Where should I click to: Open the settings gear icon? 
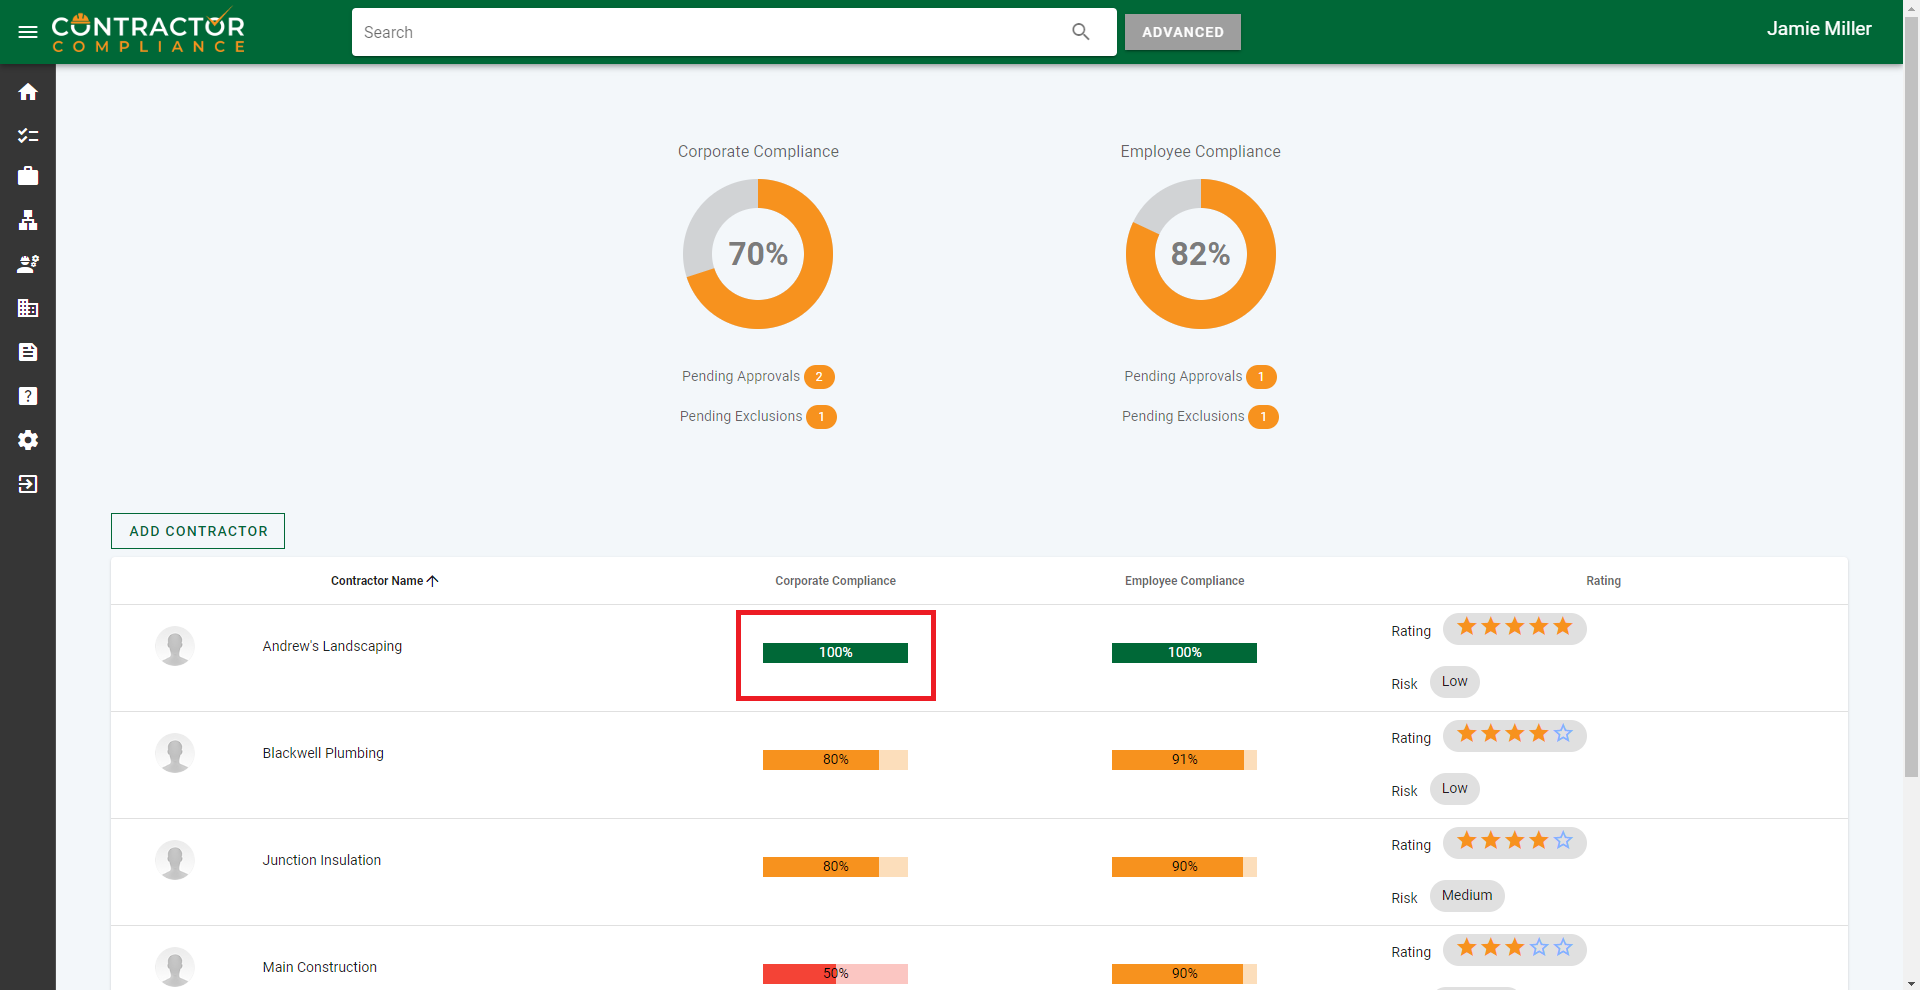(x=28, y=440)
